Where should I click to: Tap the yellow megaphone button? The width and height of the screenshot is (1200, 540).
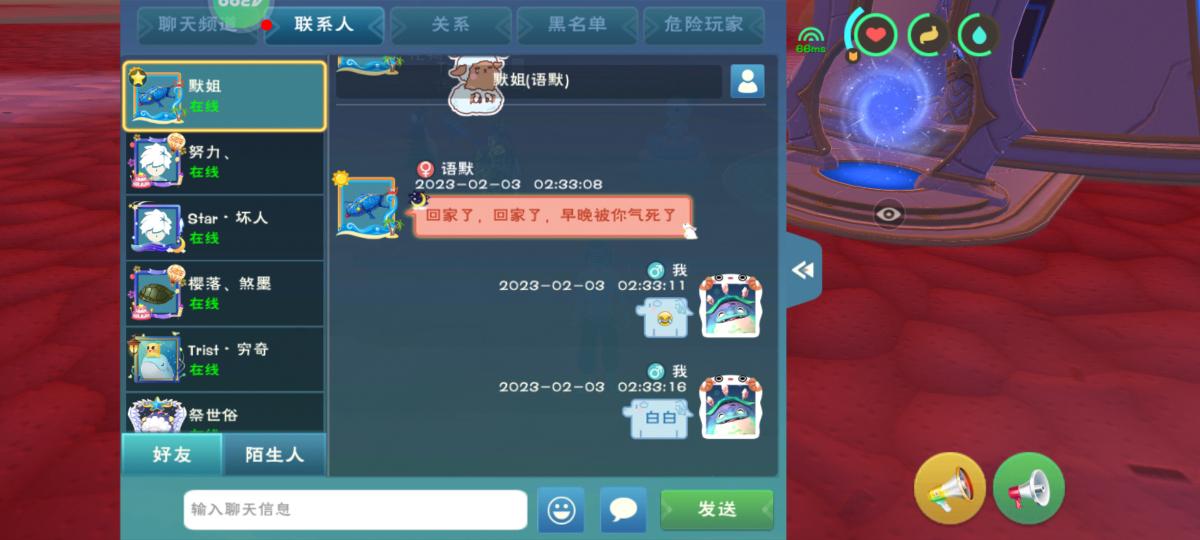coord(949,488)
